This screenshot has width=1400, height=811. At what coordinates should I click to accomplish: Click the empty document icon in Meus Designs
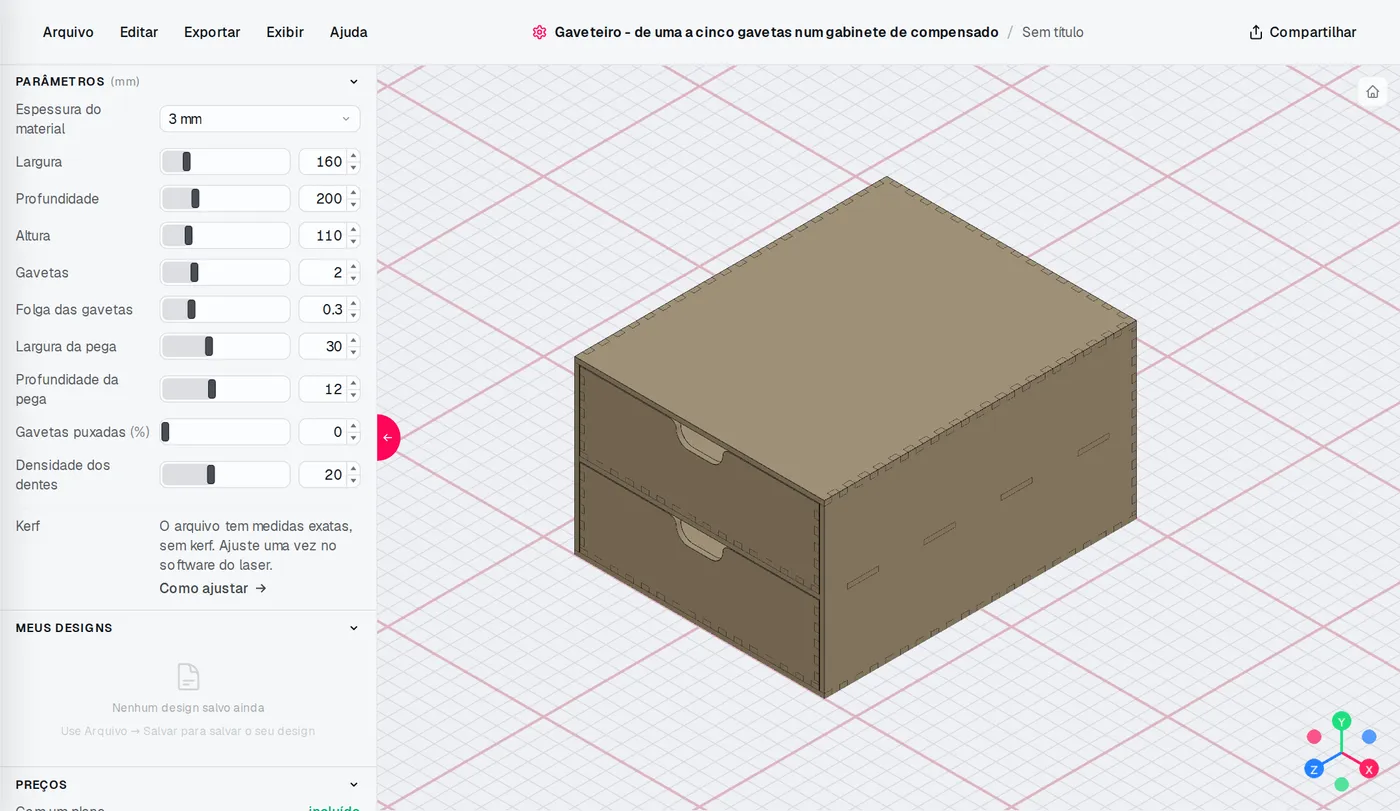click(188, 677)
